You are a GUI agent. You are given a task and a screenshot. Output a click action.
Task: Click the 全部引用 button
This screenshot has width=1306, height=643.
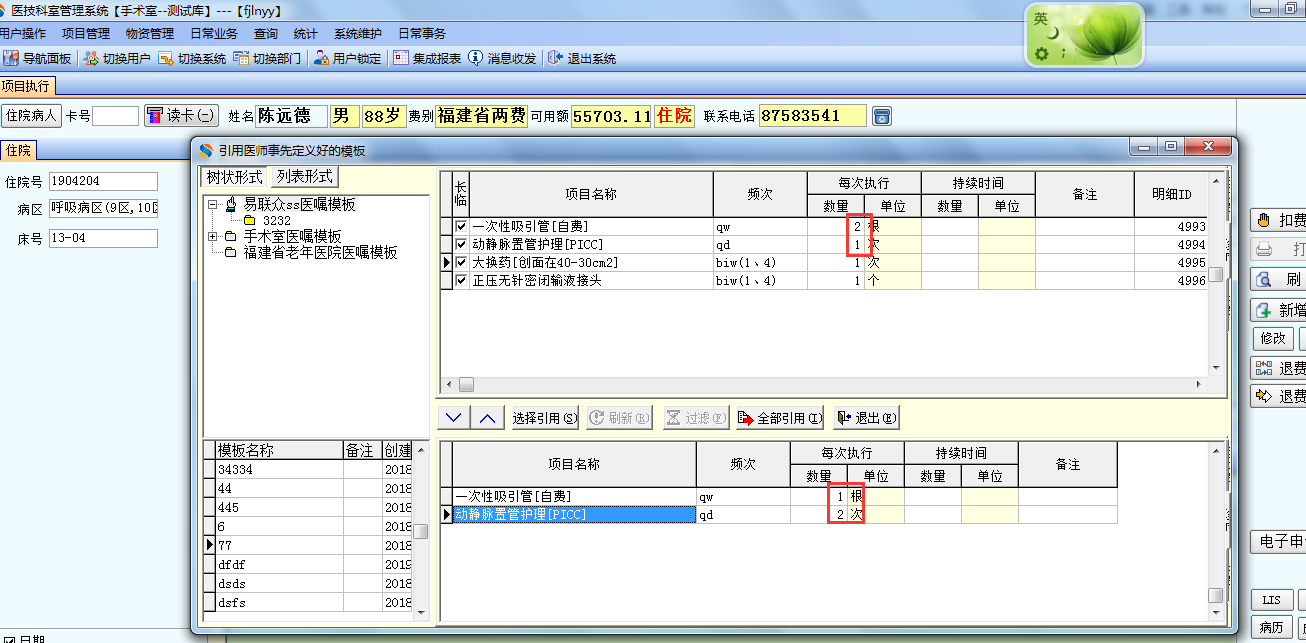click(780, 418)
